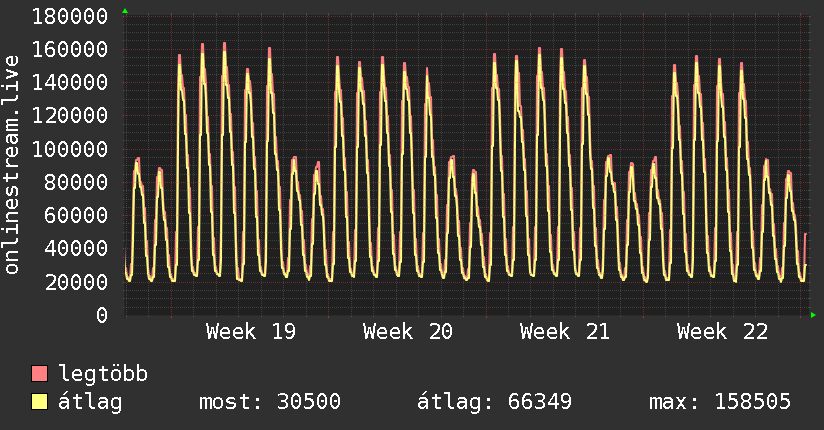The image size is (824, 430).
Task: Click the pink legtöbb legend swatch
Action: tap(39, 373)
